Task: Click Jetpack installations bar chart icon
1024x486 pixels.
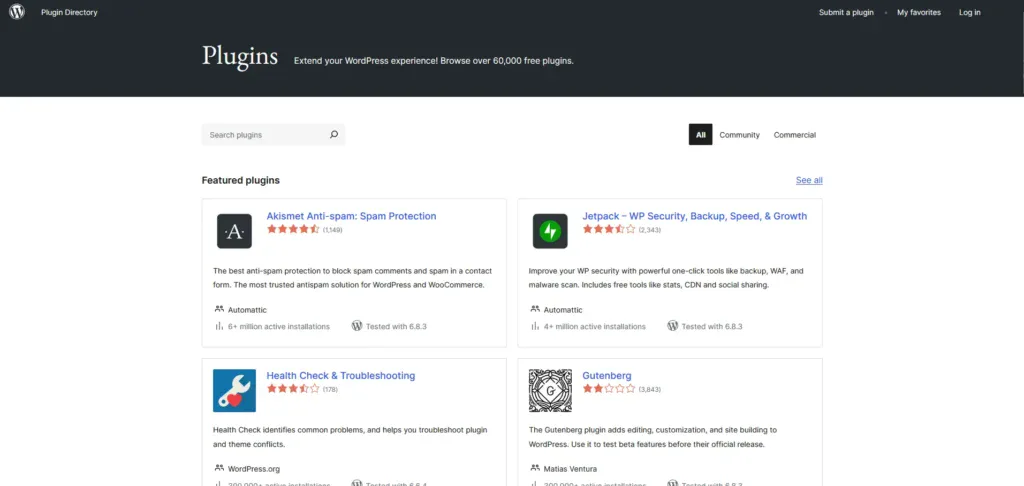Action: (535, 326)
